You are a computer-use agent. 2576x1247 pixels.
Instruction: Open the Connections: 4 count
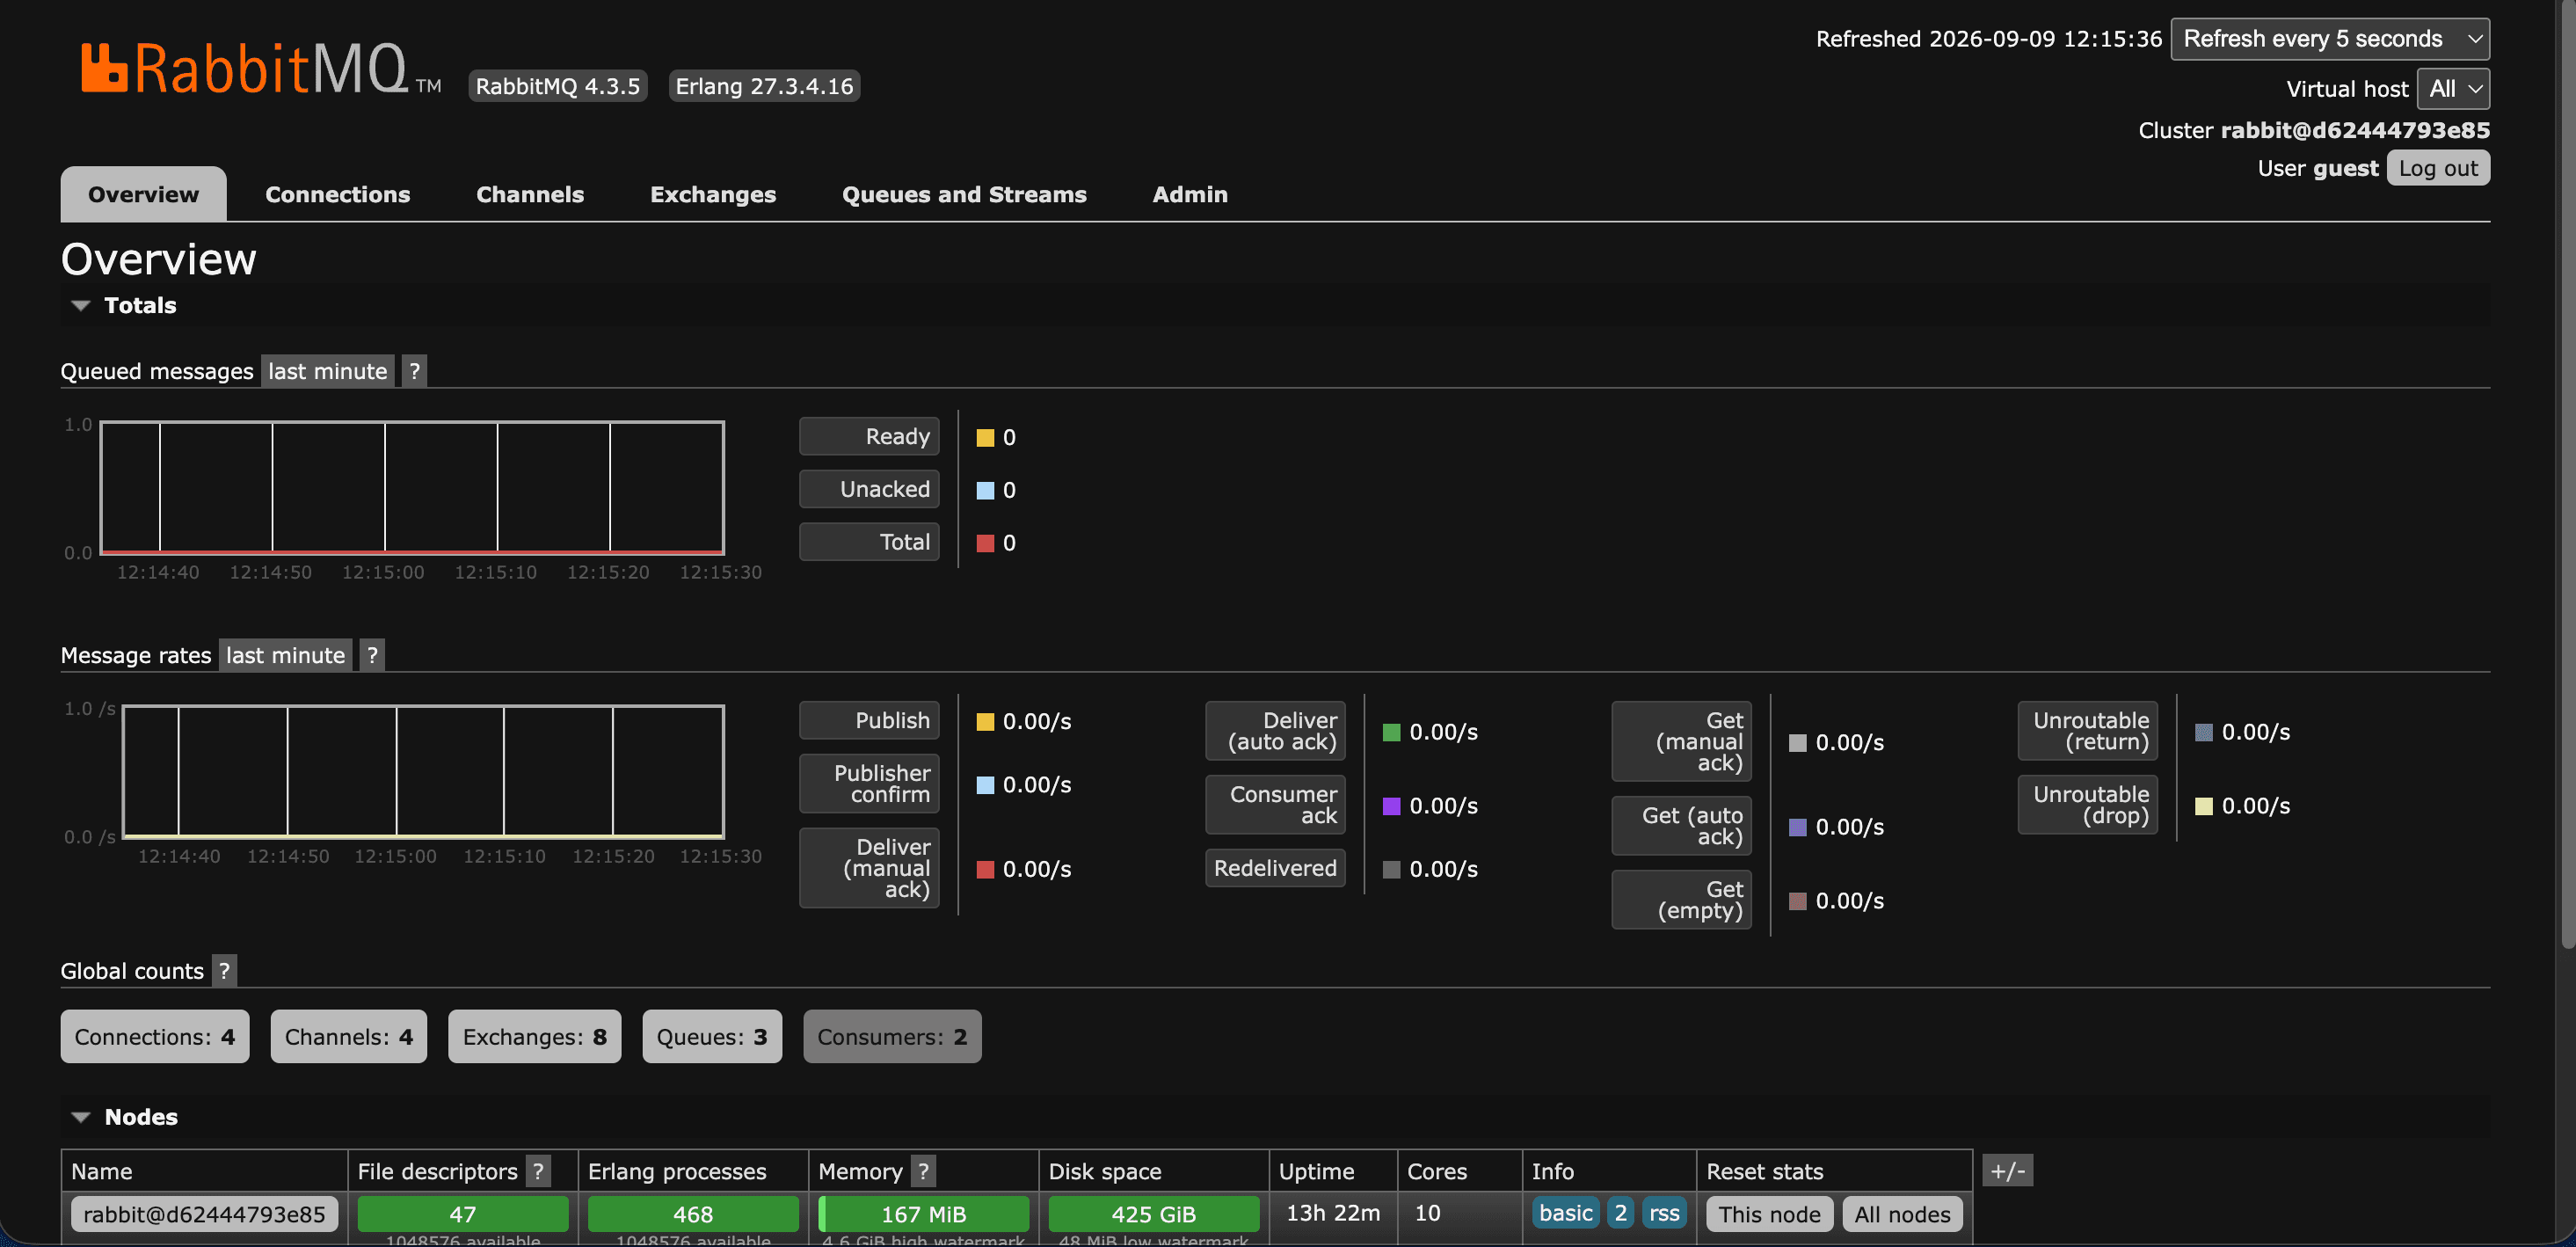coord(155,1036)
